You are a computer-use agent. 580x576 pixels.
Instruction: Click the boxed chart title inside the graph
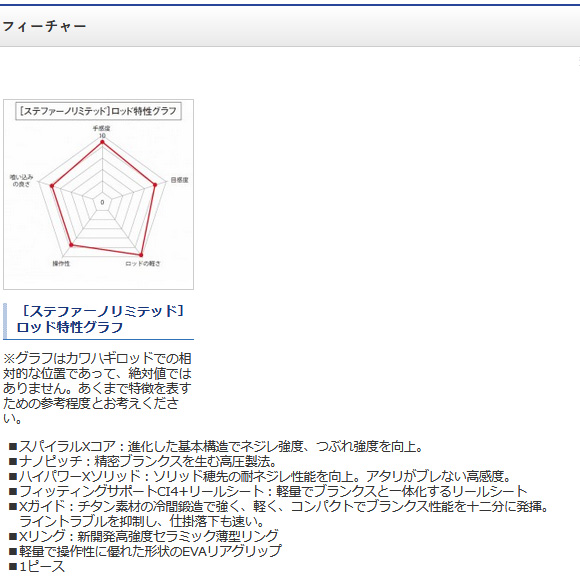click(98, 111)
